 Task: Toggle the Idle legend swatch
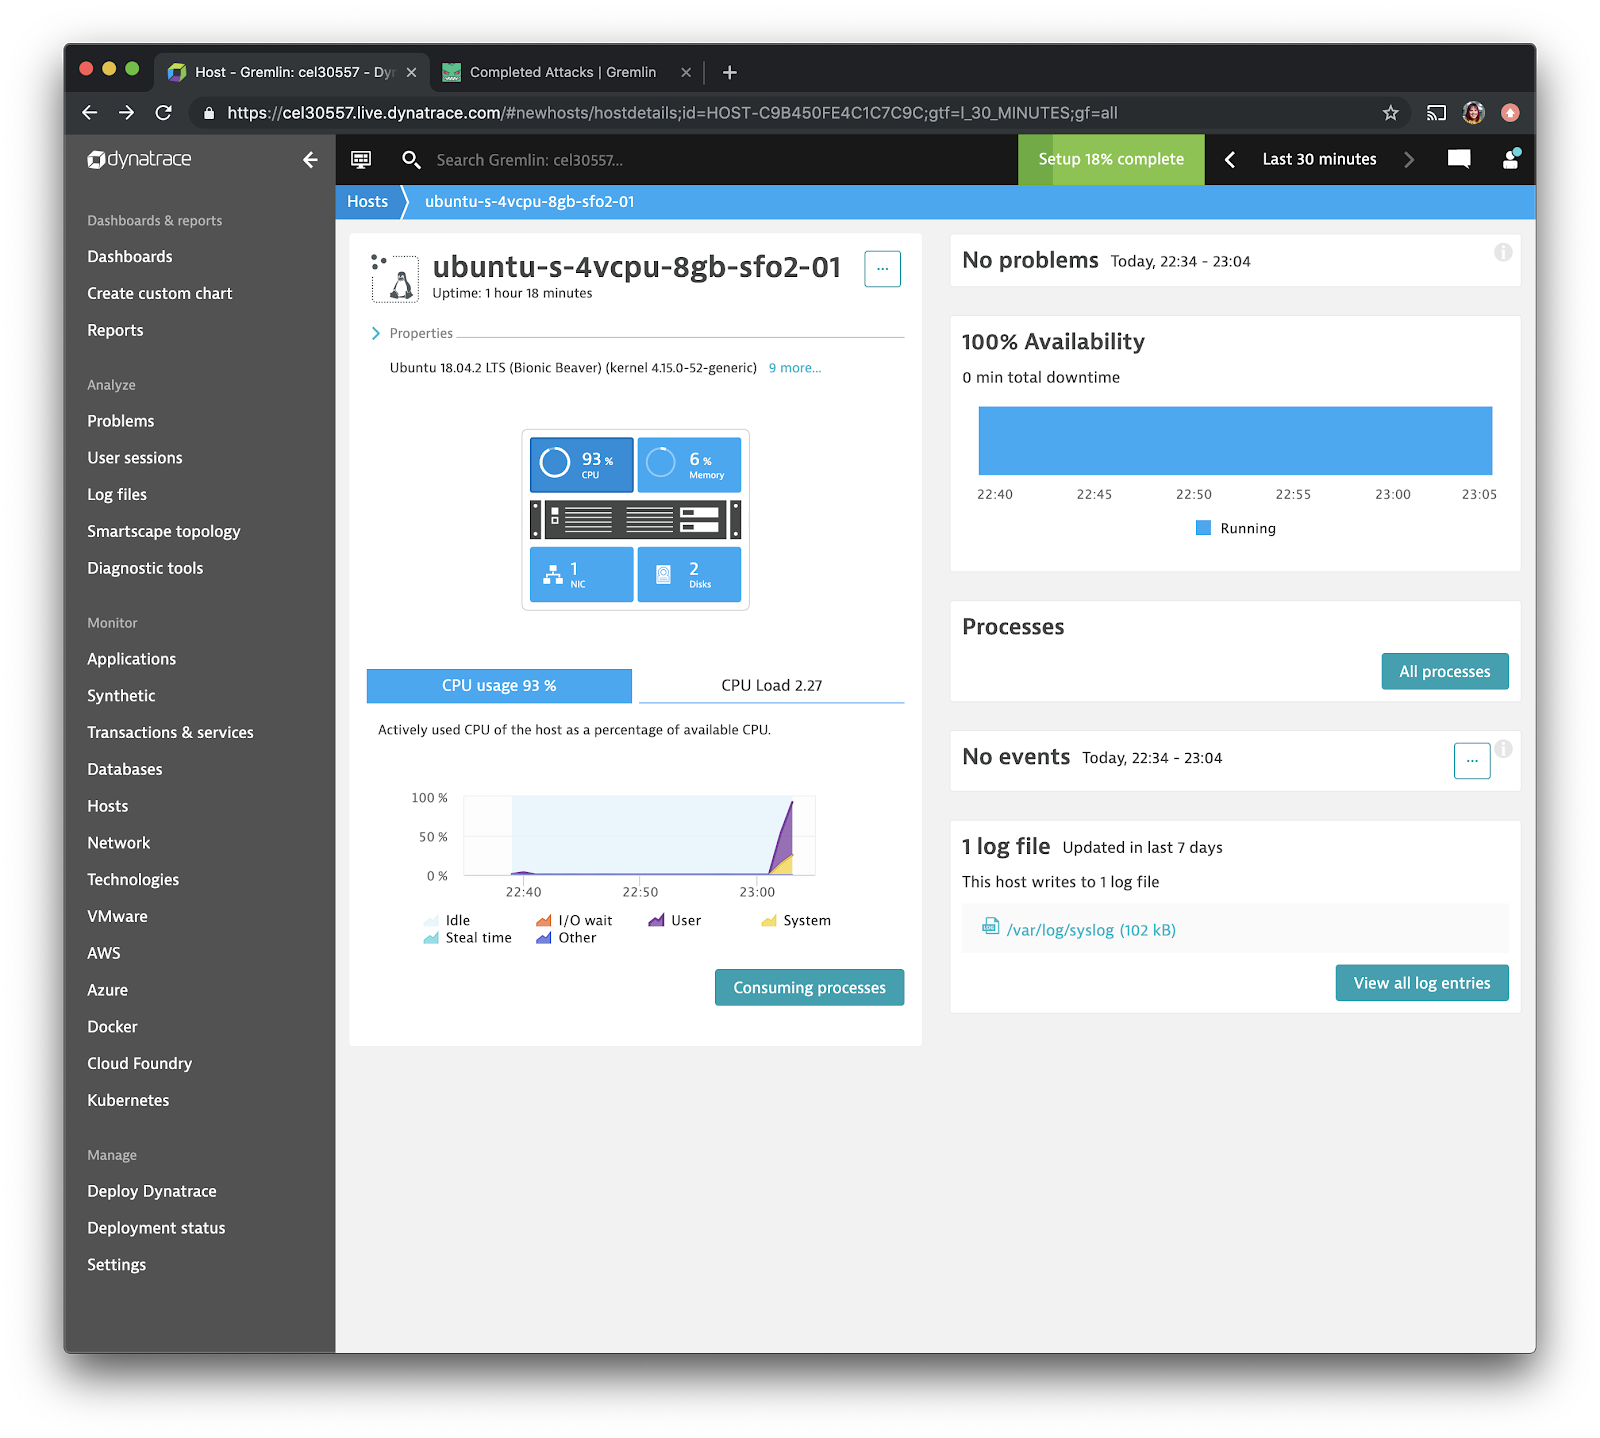431,920
